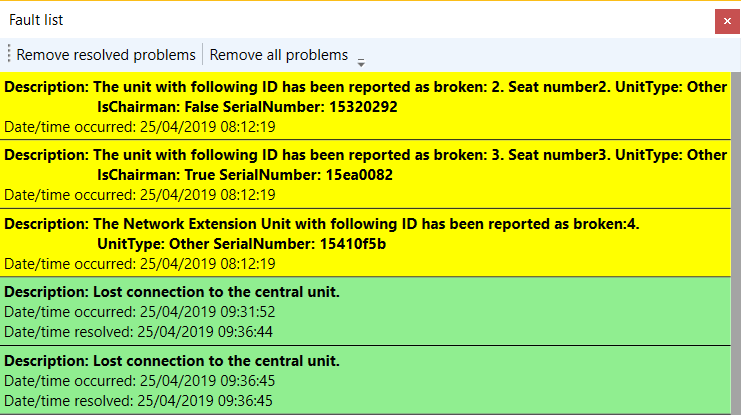Click the vertical scrollbar on the right
Image resolution: width=741 pixels, height=415 pixels.
(735, 240)
